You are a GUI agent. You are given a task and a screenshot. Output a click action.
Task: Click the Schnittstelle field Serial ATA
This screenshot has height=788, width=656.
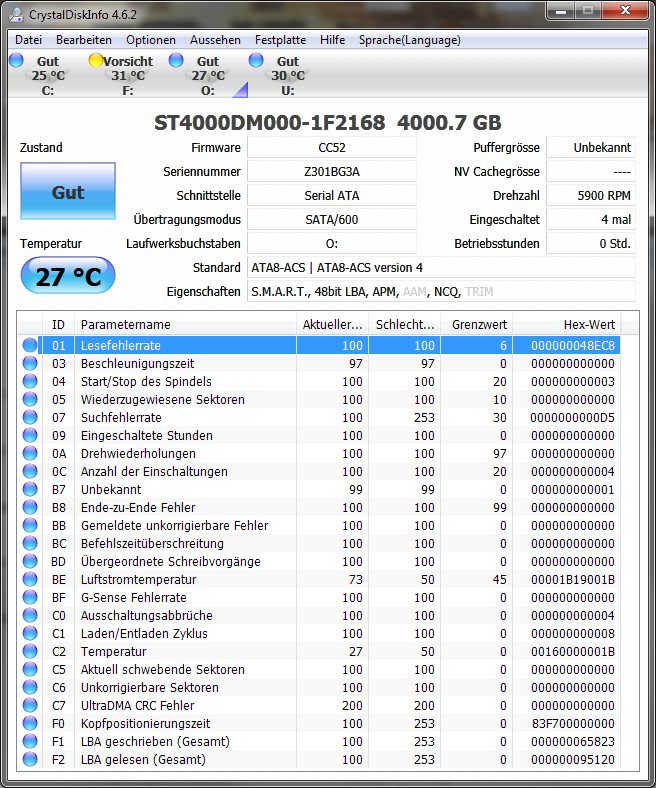tap(332, 195)
